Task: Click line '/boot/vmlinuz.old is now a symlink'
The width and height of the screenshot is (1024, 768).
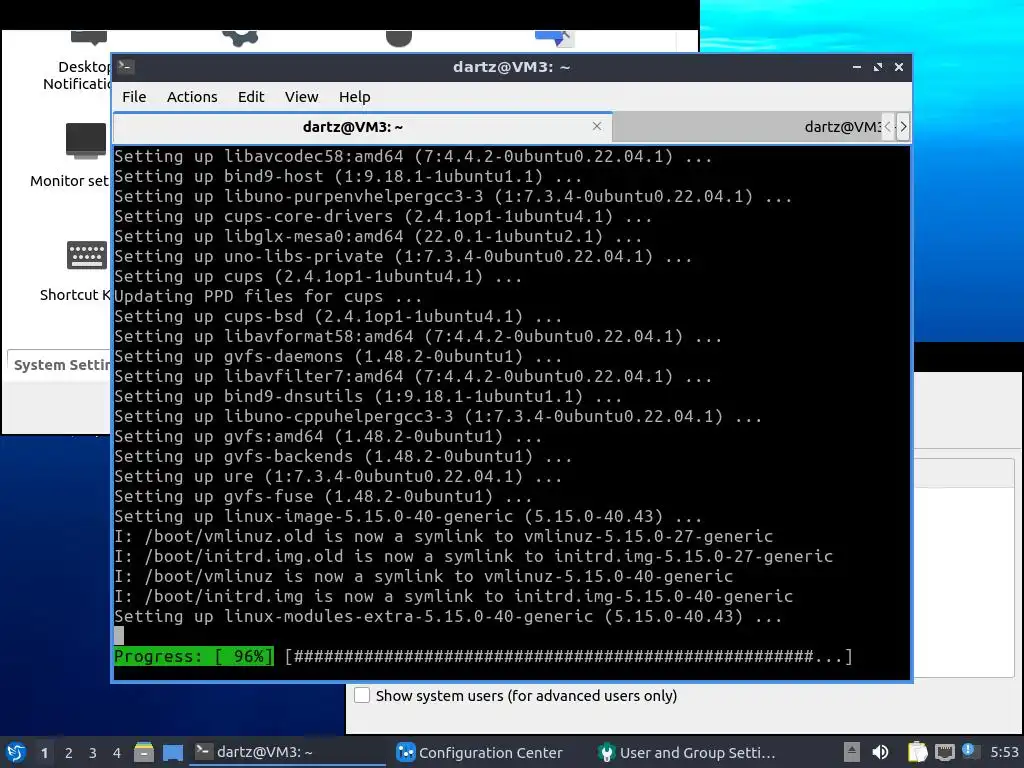Action: pos(443,537)
